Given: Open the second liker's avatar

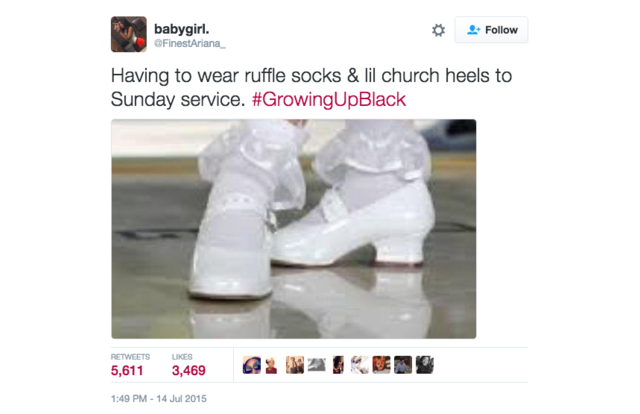Looking at the screenshot, I should click(x=271, y=365).
